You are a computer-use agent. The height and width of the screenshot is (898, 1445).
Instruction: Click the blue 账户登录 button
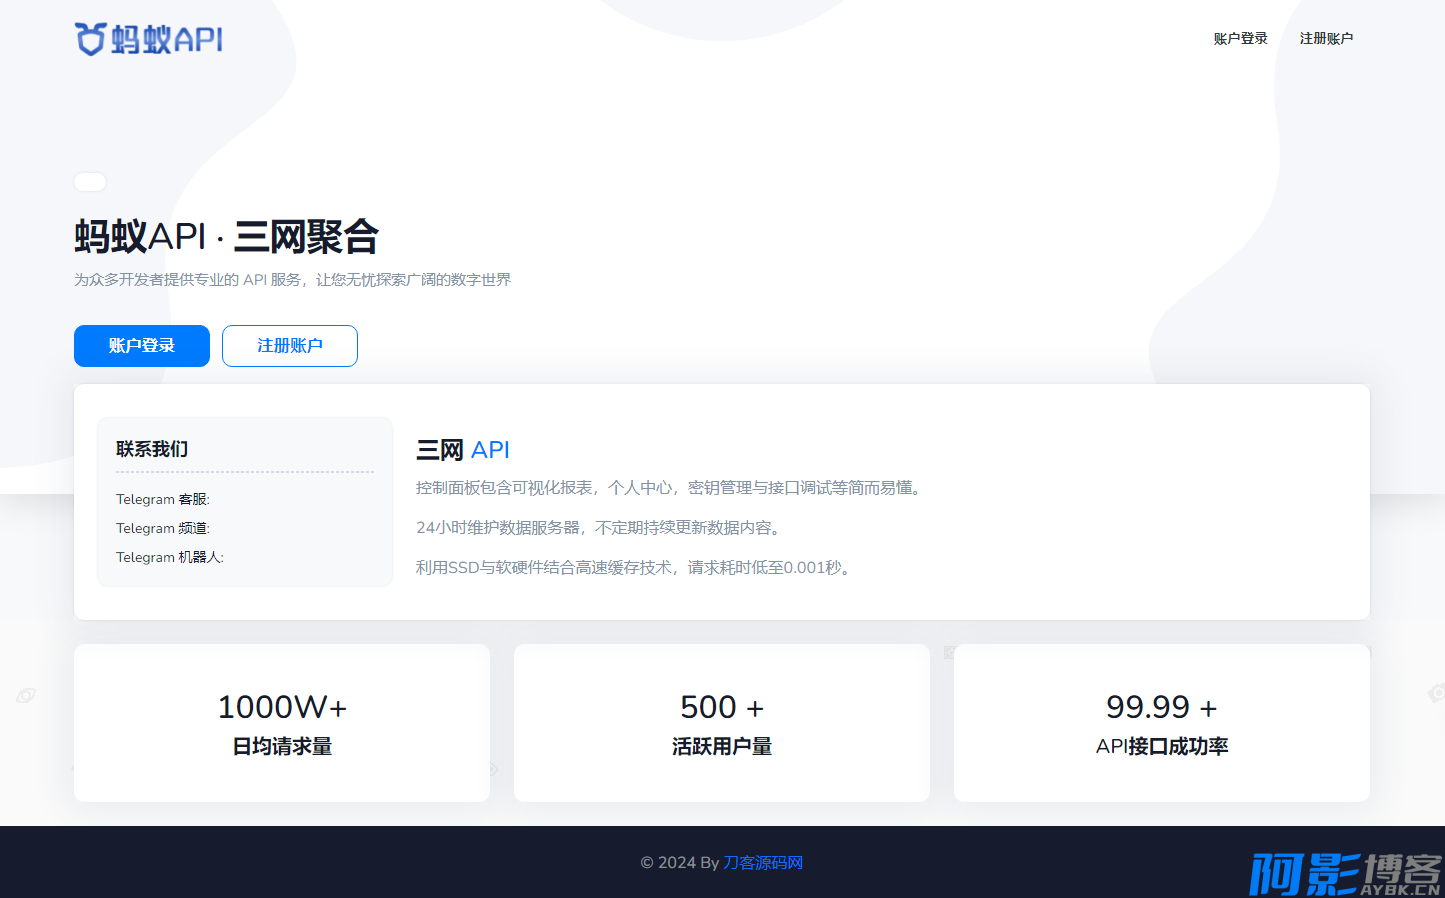pyautogui.click(x=142, y=346)
